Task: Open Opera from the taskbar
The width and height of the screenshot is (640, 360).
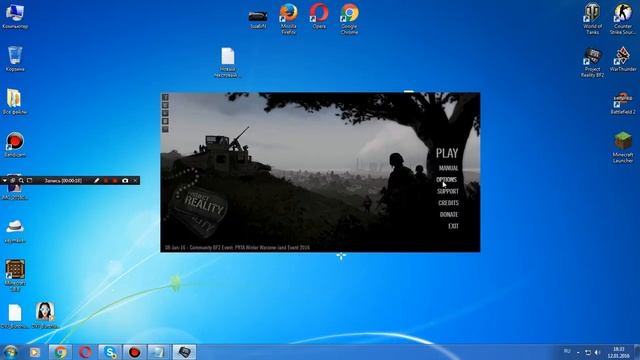Action: click(85, 352)
